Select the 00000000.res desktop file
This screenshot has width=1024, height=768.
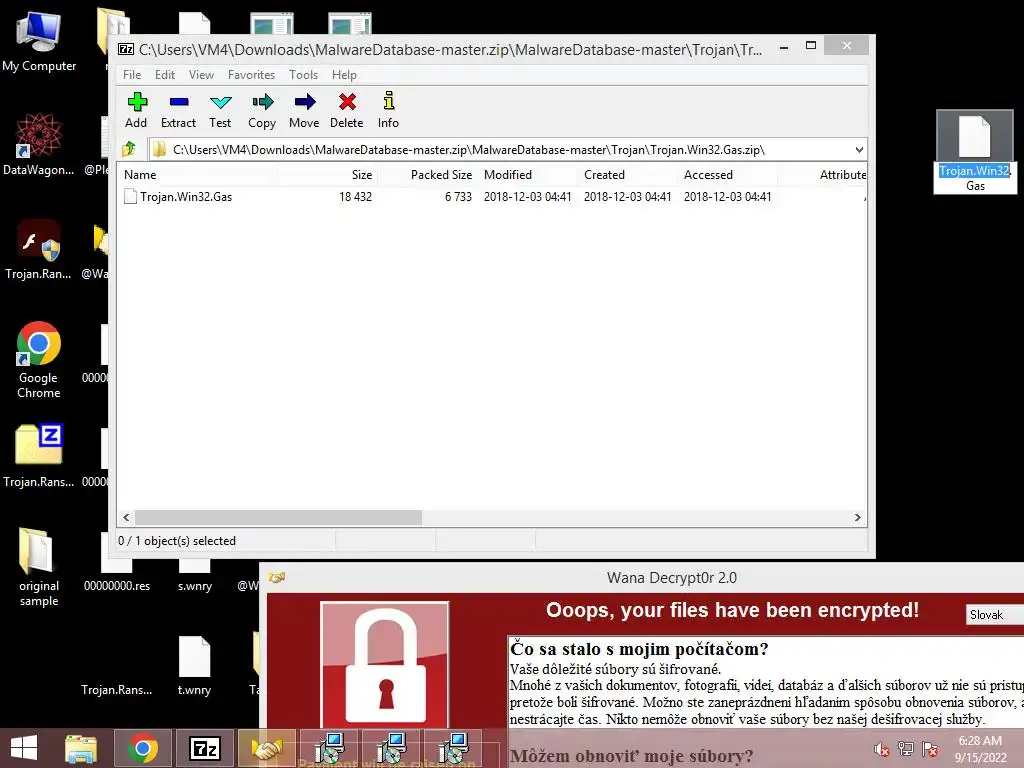(117, 565)
